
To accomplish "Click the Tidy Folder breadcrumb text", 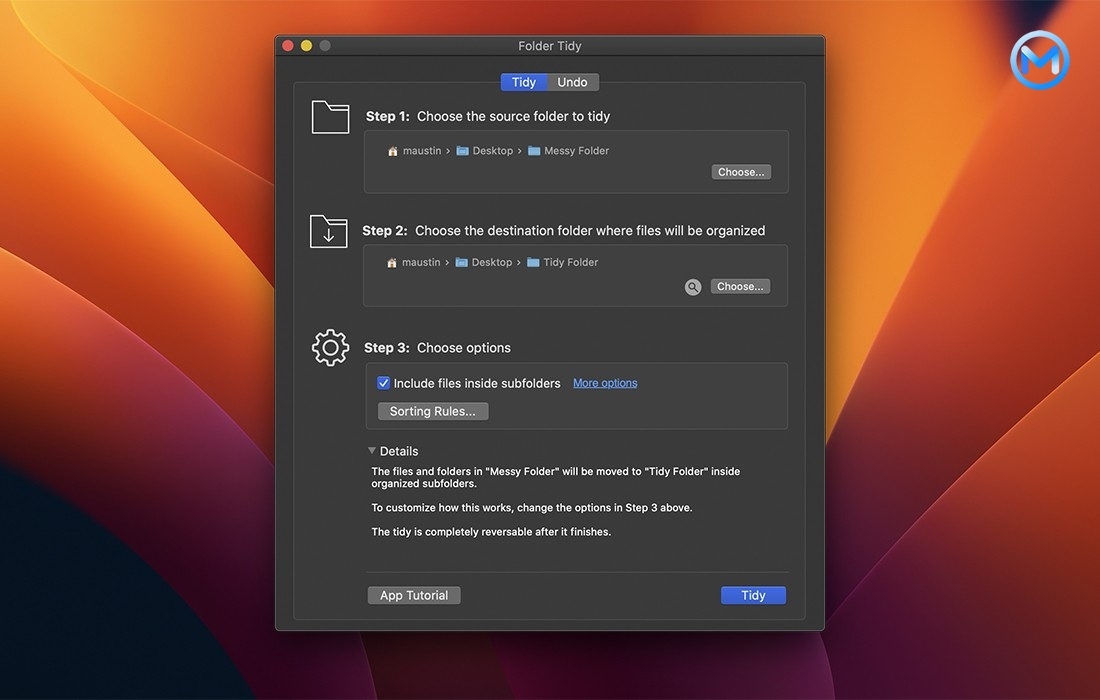I will (x=572, y=262).
